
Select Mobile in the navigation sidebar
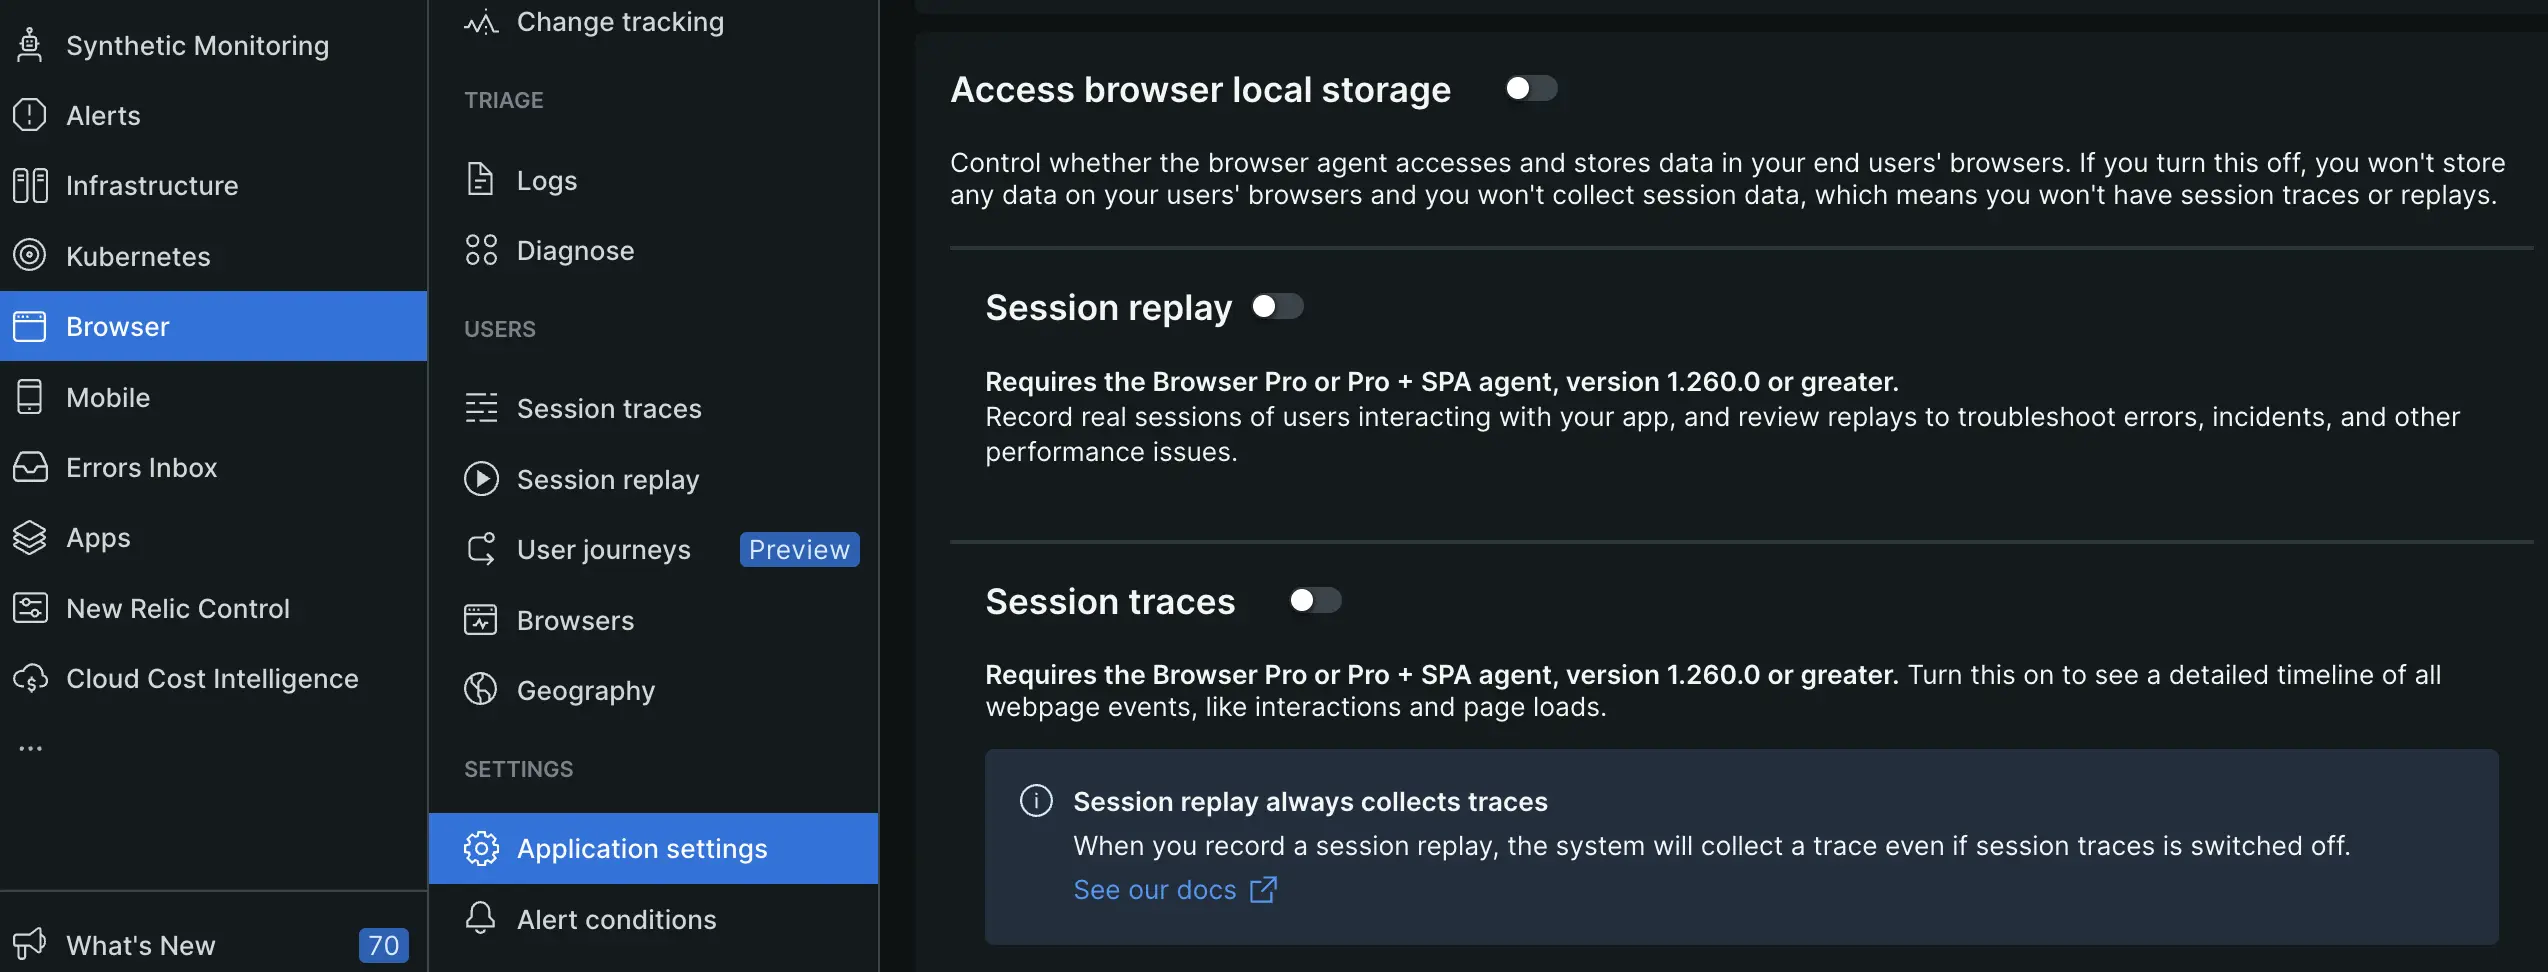click(107, 397)
